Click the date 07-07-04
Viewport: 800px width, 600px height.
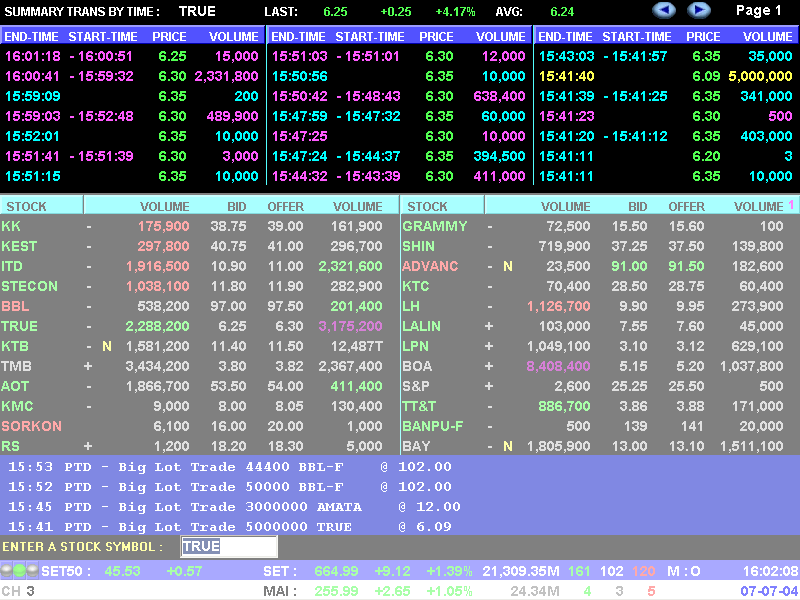tap(769, 591)
